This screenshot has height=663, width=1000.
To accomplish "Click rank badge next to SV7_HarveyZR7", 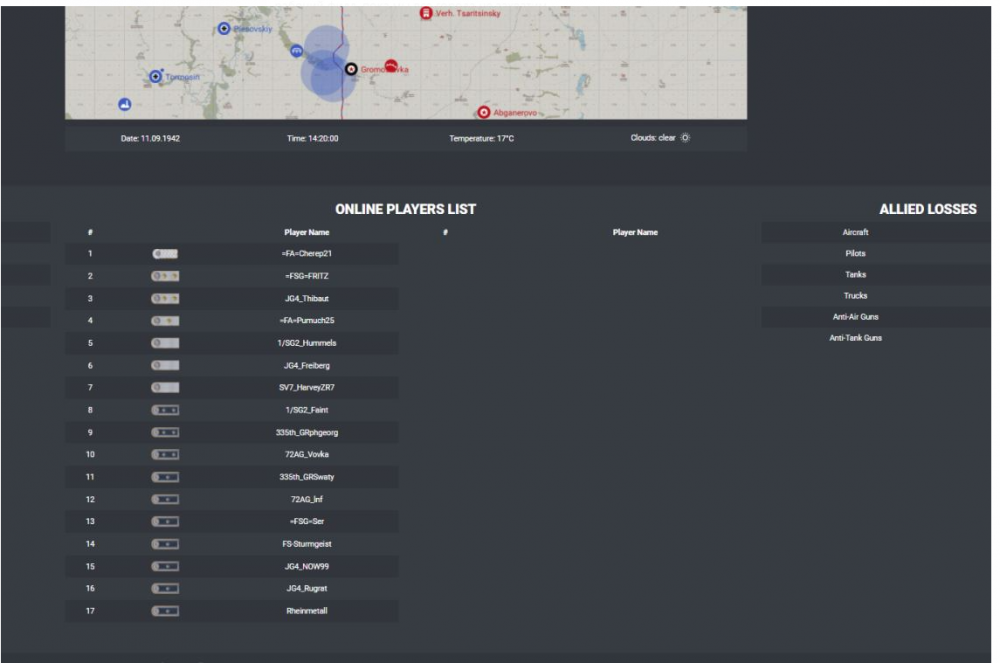I will point(165,388).
